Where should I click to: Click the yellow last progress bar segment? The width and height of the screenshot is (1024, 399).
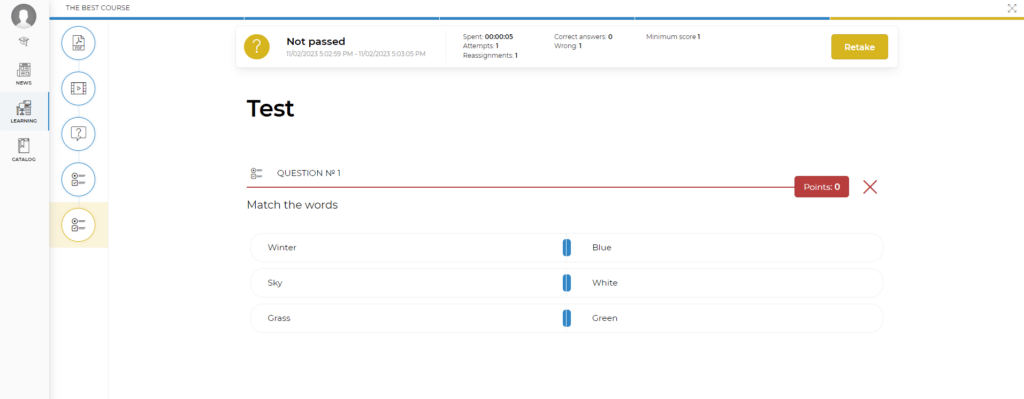(x=927, y=18)
